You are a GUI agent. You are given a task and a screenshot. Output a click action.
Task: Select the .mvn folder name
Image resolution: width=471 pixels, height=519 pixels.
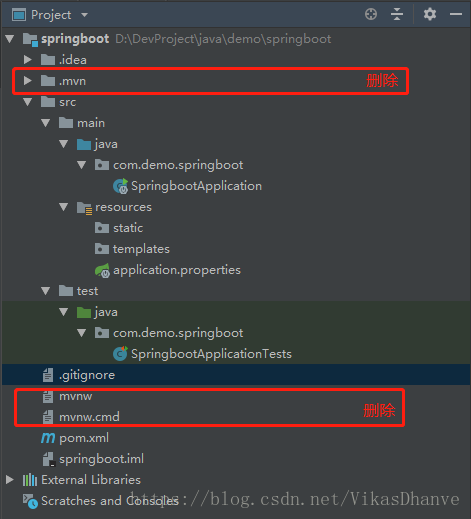(73, 81)
